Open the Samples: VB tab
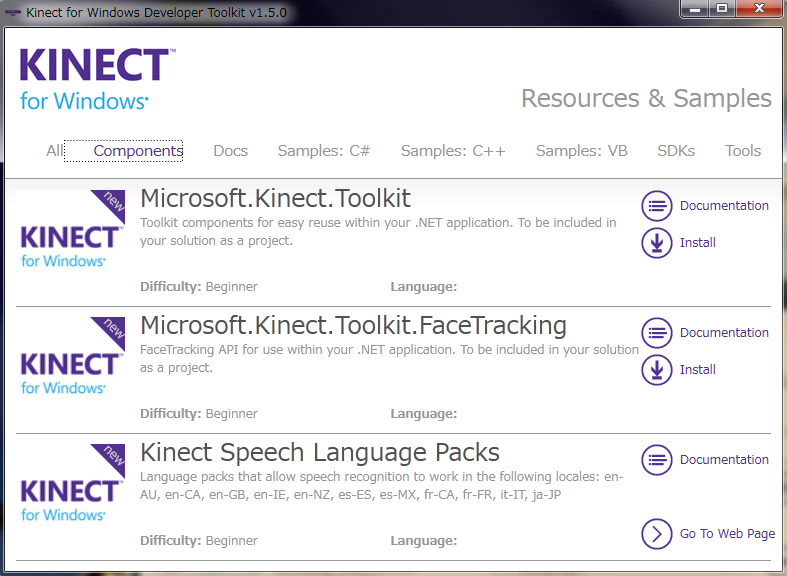787x576 pixels. click(581, 151)
